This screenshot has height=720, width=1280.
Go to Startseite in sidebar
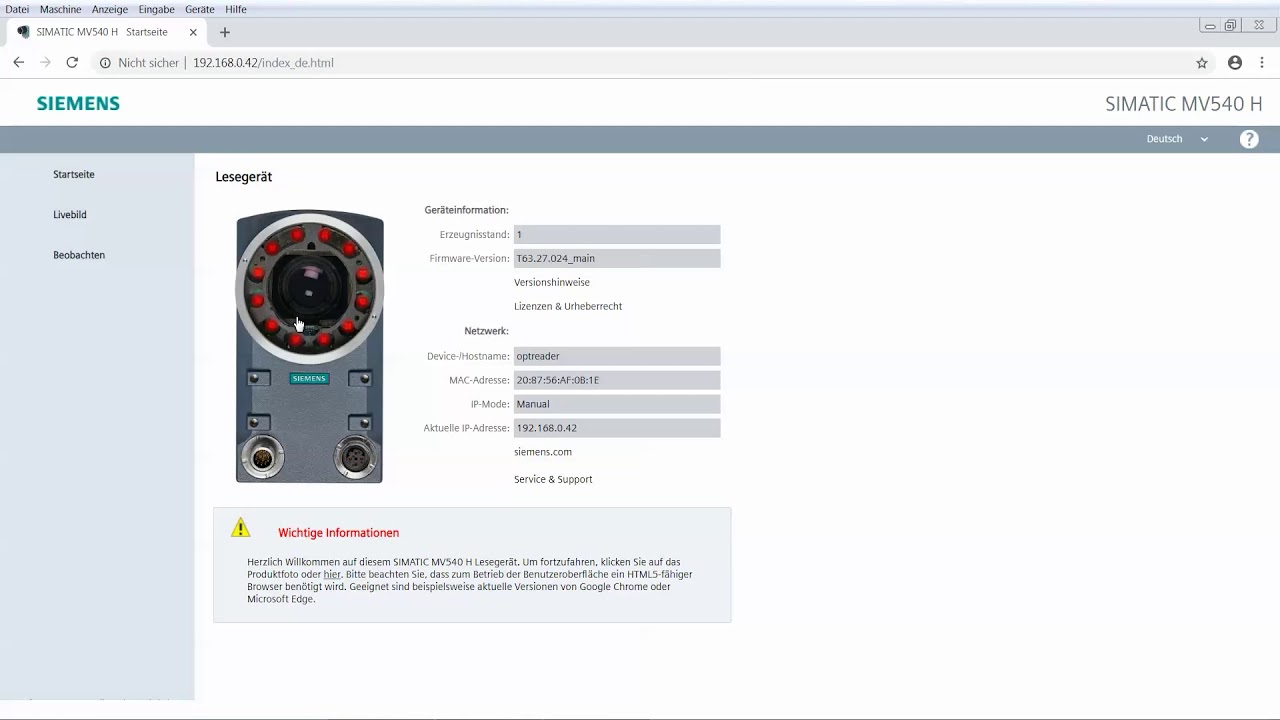[x=74, y=174]
